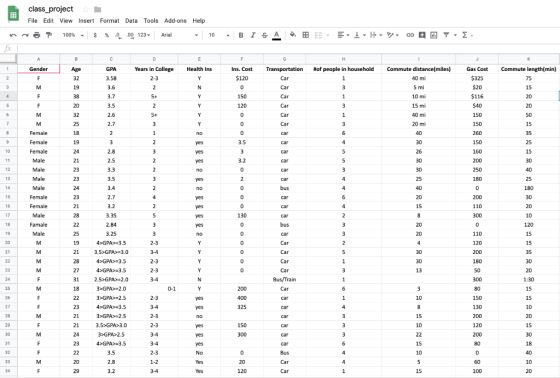Open more number formats 123 dropdown
The image size is (560, 378).
(144, 35)
